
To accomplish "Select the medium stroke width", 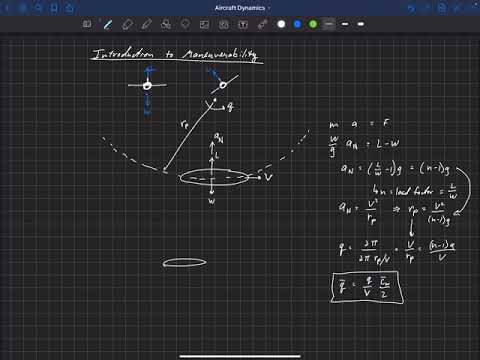I will coord(345,24).
